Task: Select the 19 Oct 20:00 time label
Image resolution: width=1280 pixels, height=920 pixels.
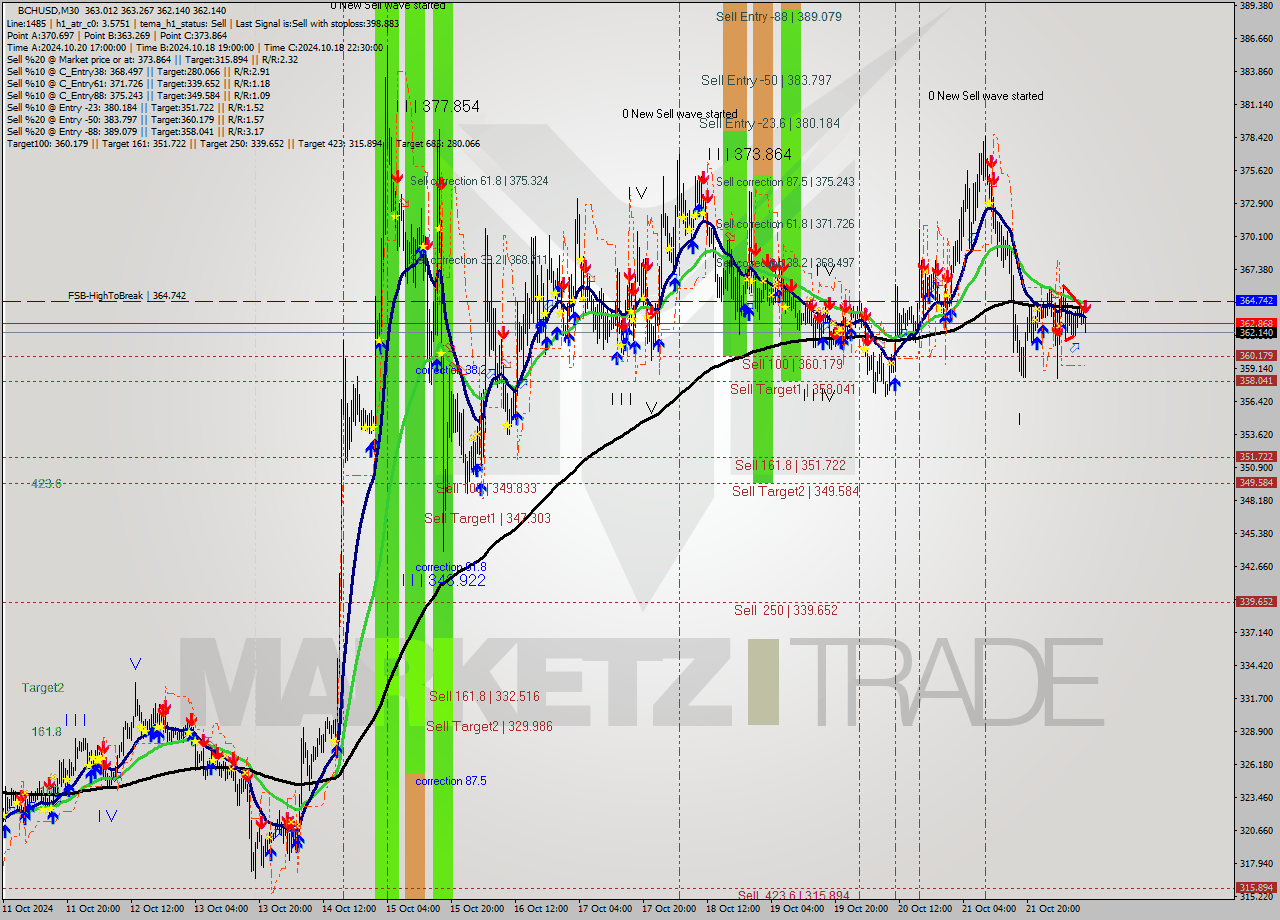Action: (861, 909)
